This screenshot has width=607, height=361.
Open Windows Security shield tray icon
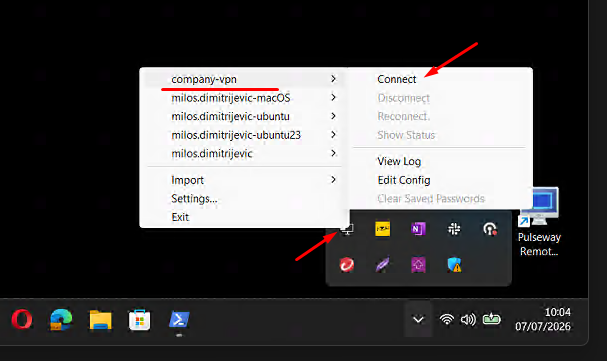click(454, 265)
